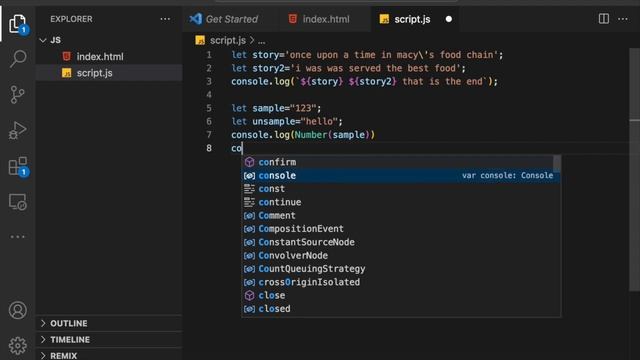Open Run and Debug view icon

pyautogui.click(x=18, y=130)
